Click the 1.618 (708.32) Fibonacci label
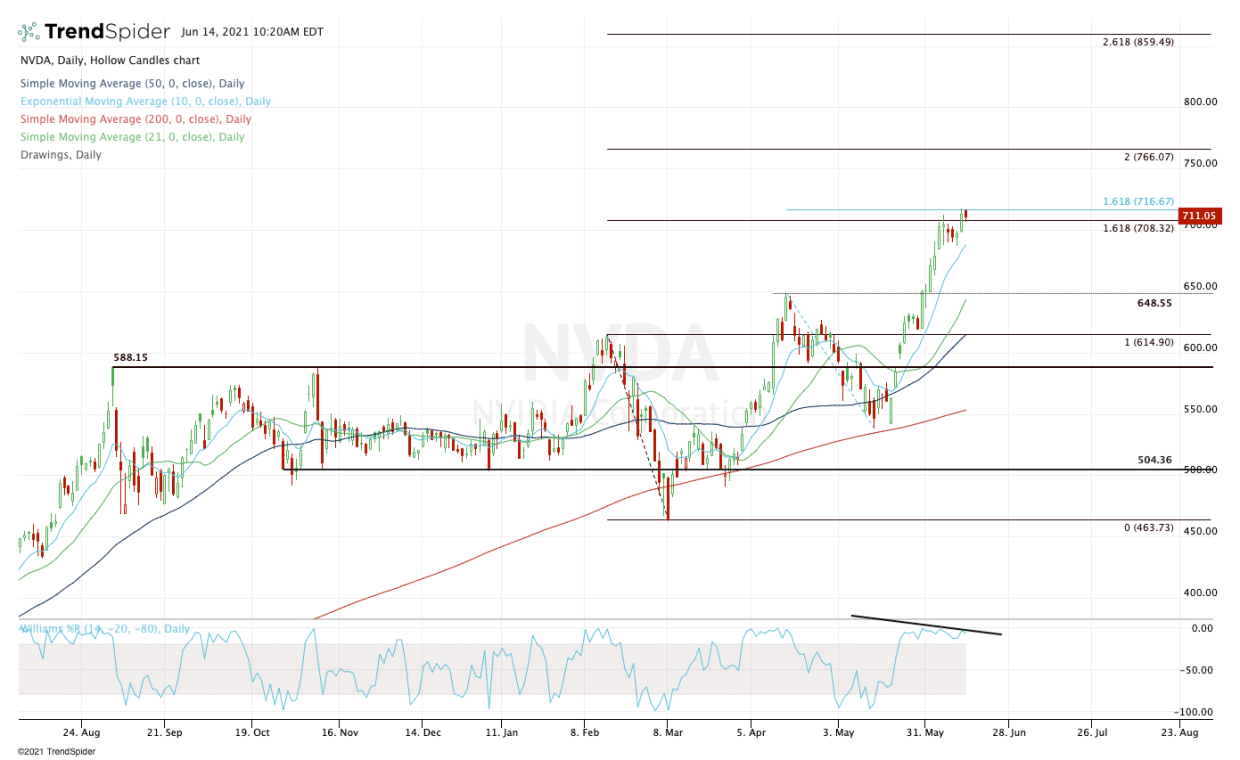The width and height of the screenshot is (1240, 760). click(1138, 228)
